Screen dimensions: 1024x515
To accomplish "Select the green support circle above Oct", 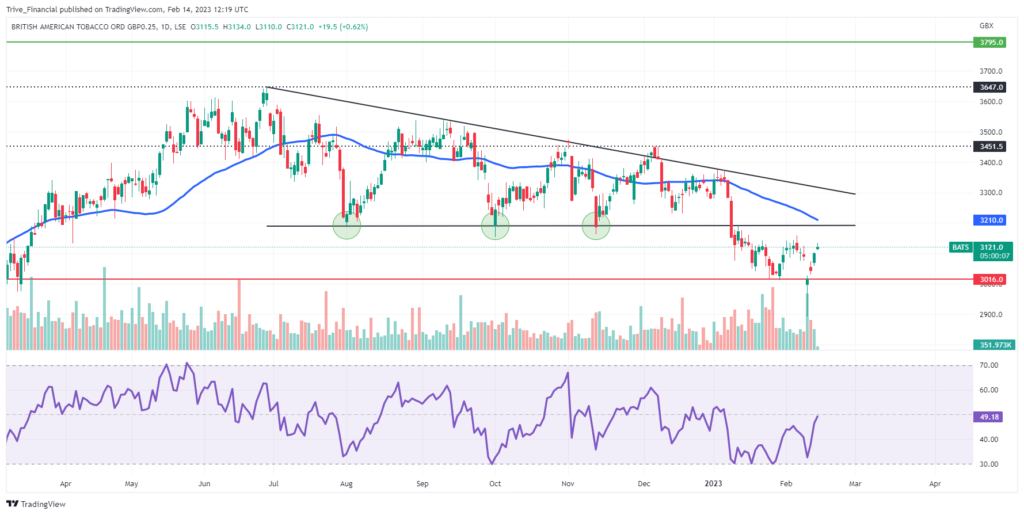I will 495,226.
